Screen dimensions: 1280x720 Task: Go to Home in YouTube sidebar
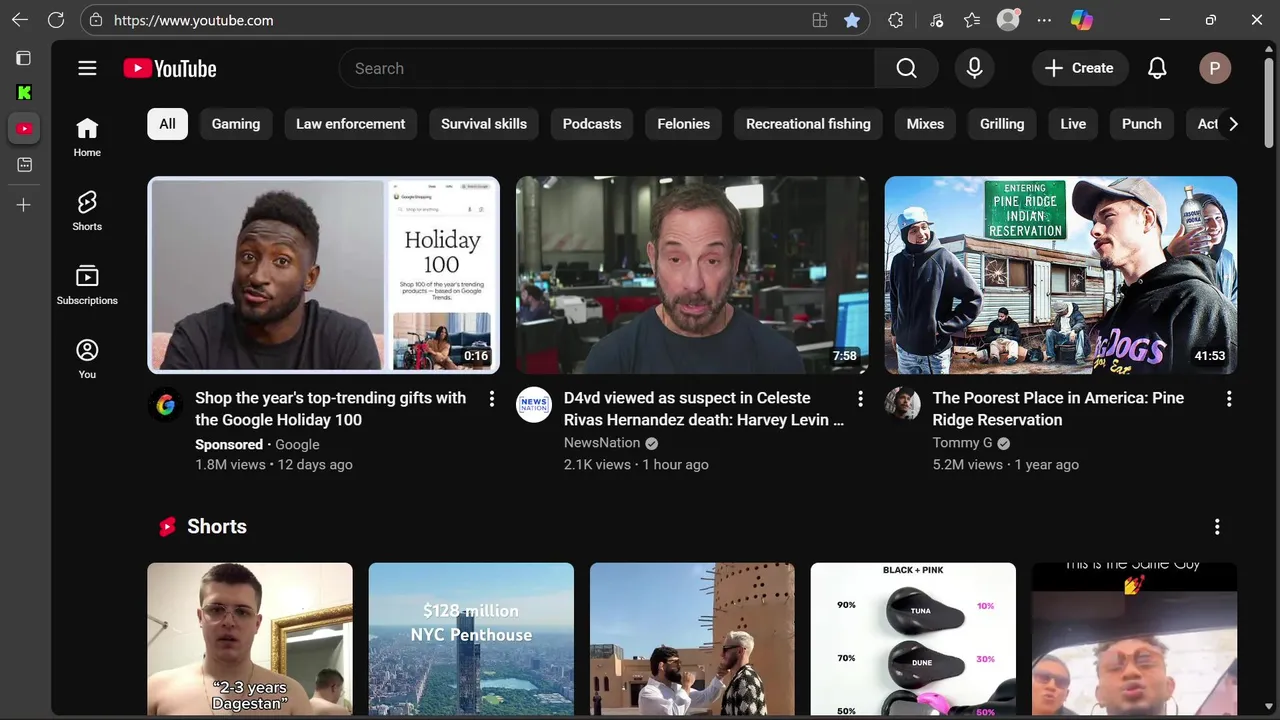(87, 138)
